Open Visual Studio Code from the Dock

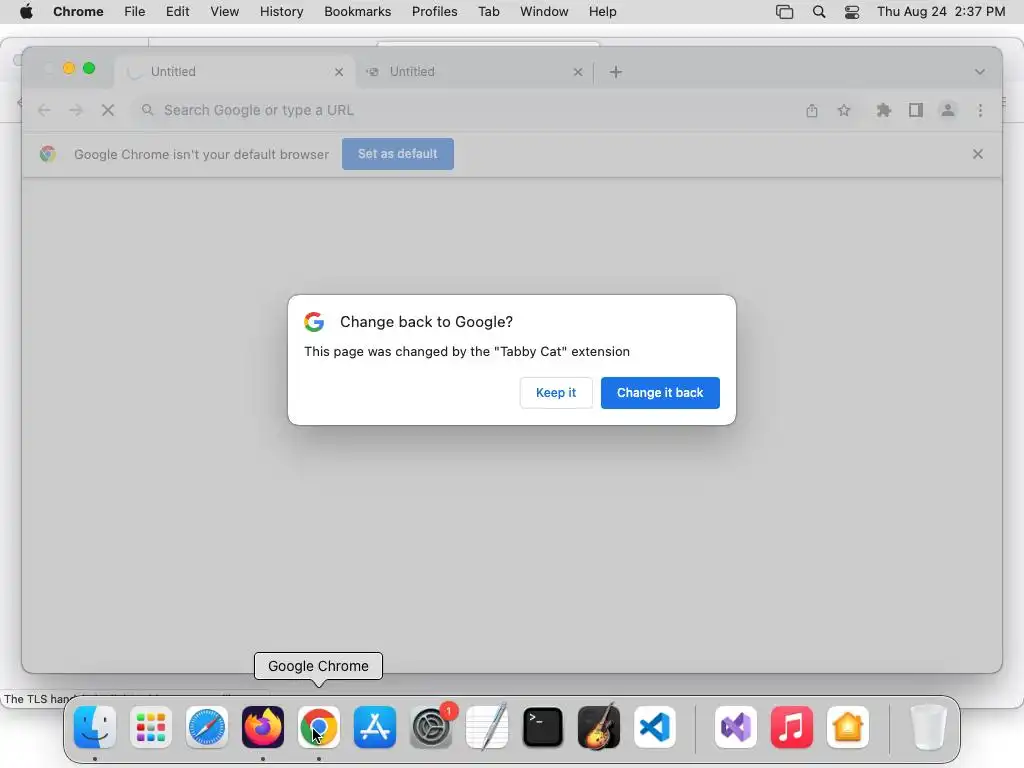pyautogui.click(x=655, y=727)
